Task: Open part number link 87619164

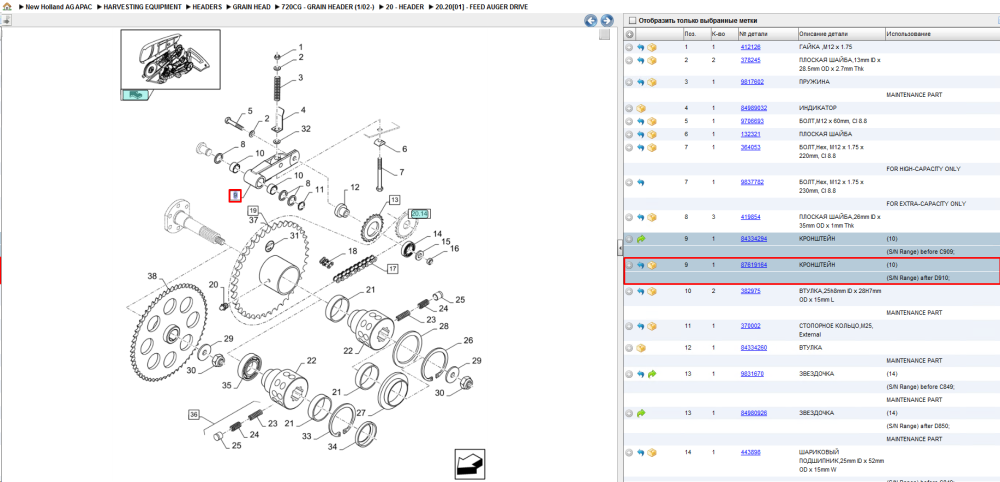Action: point(753,265)
